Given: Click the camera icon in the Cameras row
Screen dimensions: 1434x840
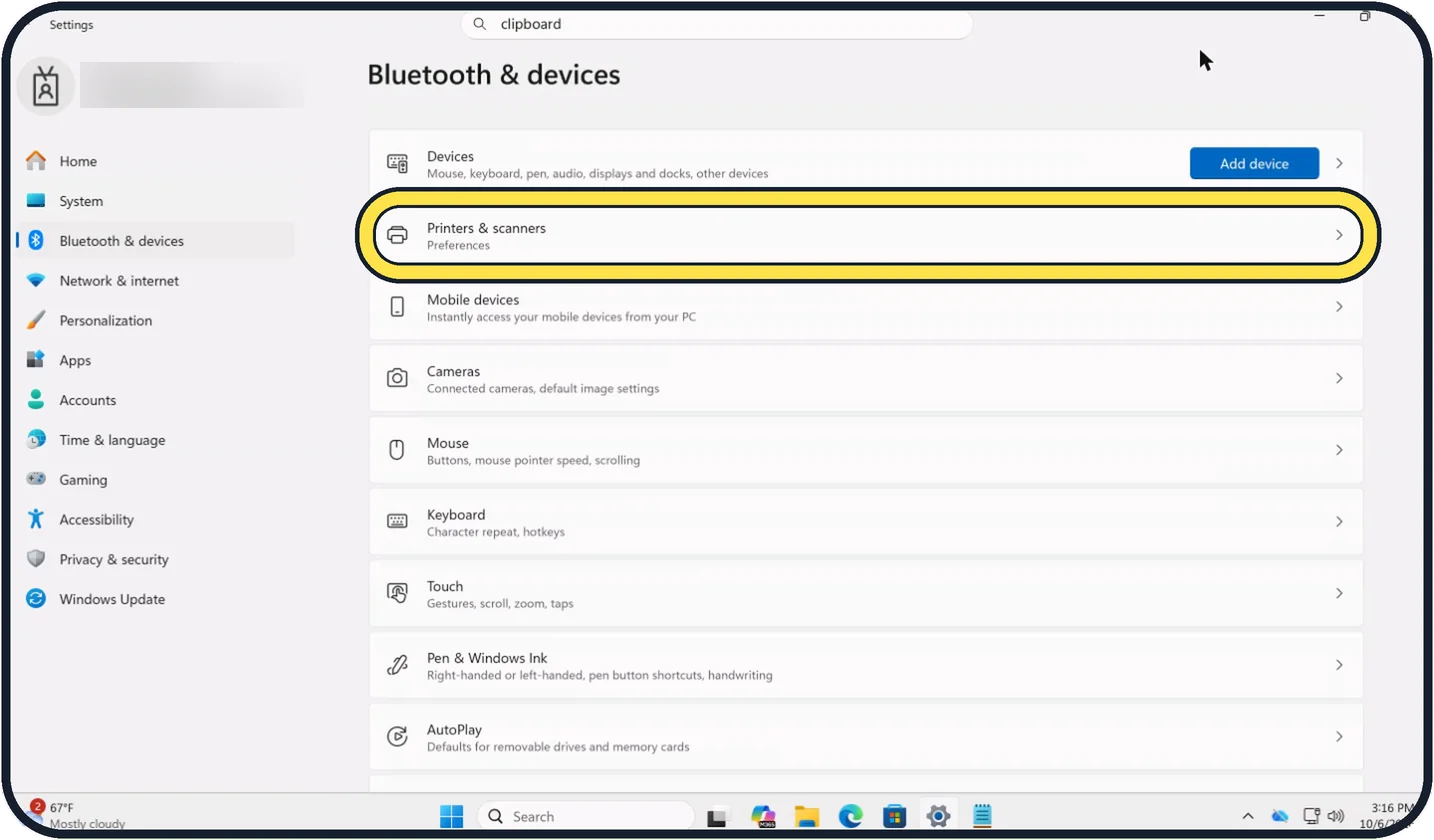Looking at the screenshot, I should pyautogui.click(x=397, y=378).
